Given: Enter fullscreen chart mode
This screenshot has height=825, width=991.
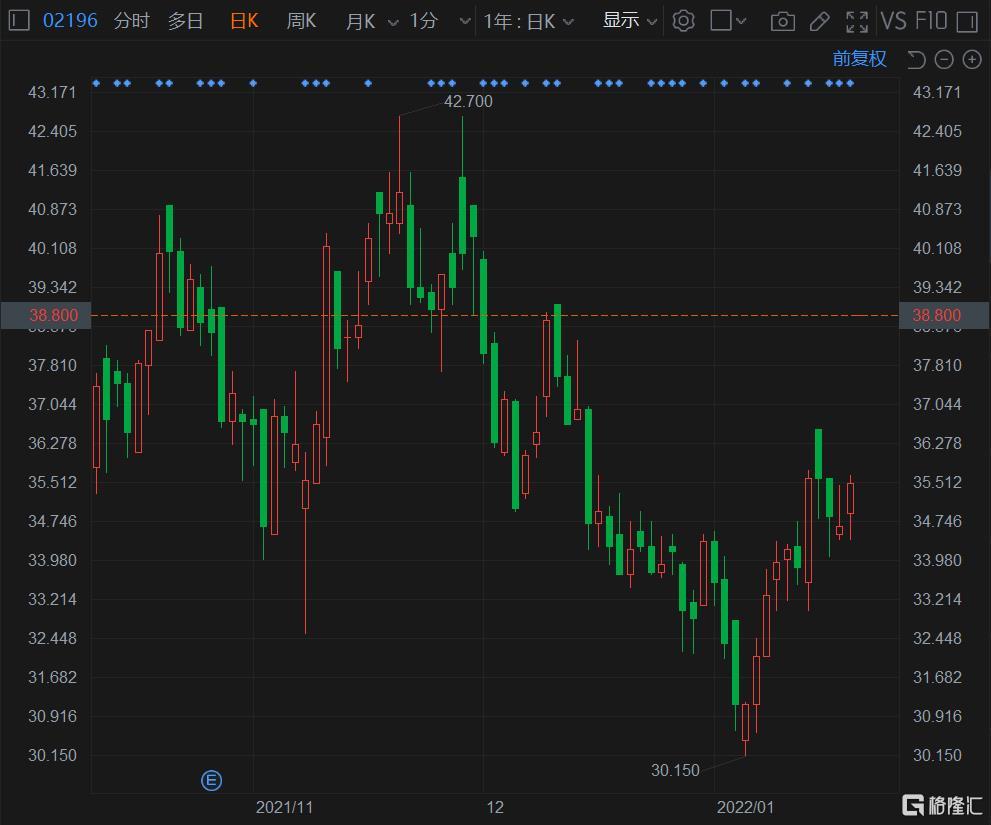Looking at the screenshot, I should coord(857,22).
